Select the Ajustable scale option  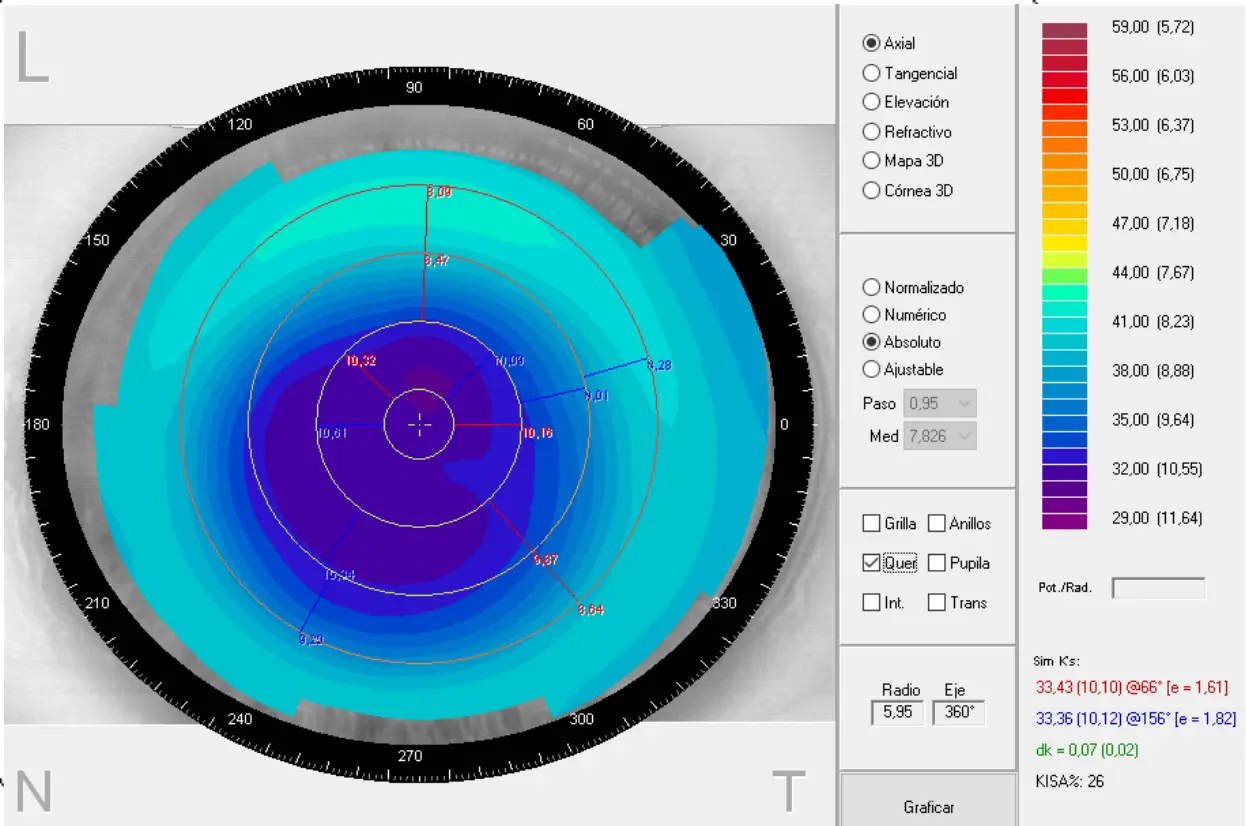pos(871,369)
